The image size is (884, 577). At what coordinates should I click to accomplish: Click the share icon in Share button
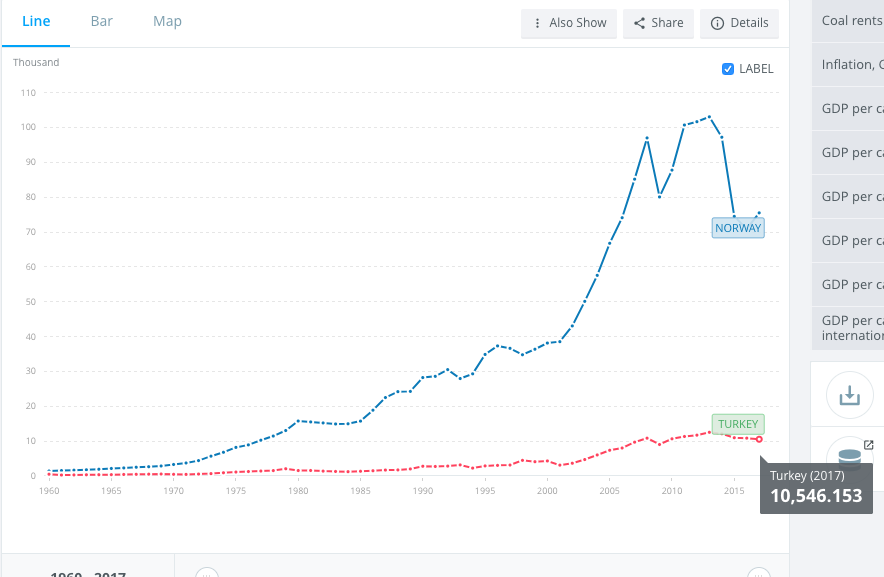coord(640,23)
